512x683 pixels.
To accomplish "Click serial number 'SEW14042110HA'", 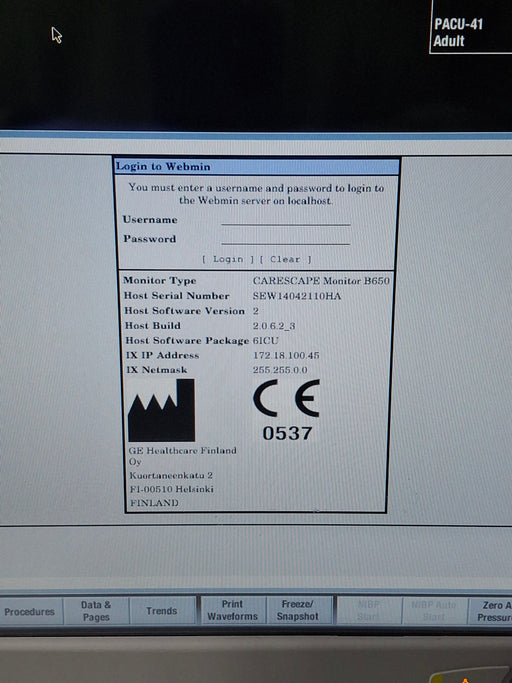I will tap(297, 296).
